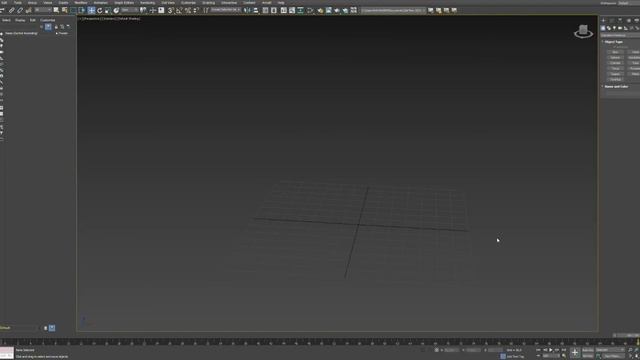The image size is (640, 360).
Task: Click the Perspective viewport label
Action: tap(91, 19)
